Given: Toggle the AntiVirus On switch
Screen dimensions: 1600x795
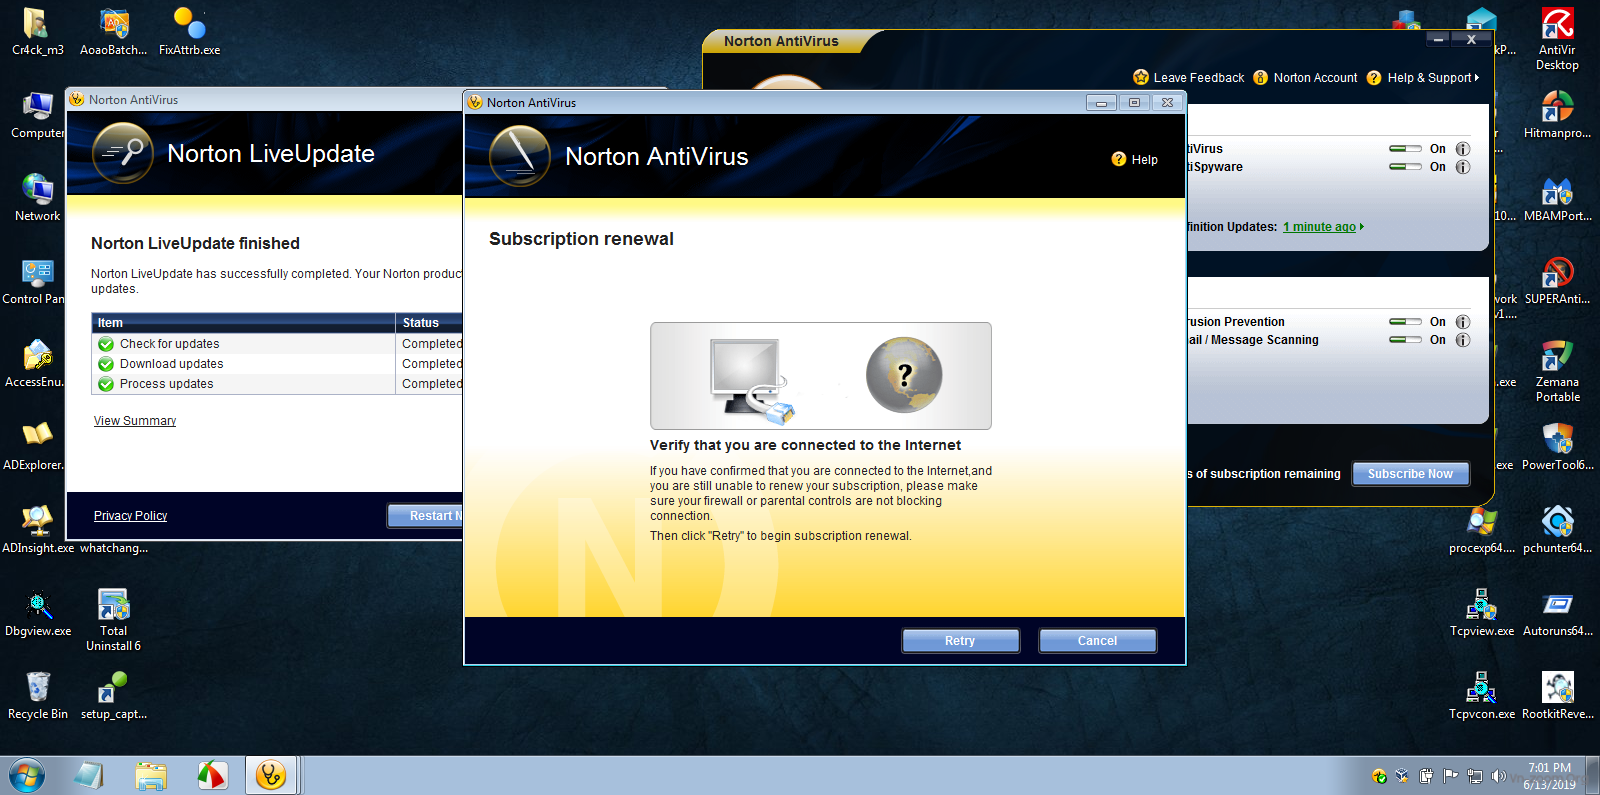Looking at the screenshot, I should point(1405,149).
